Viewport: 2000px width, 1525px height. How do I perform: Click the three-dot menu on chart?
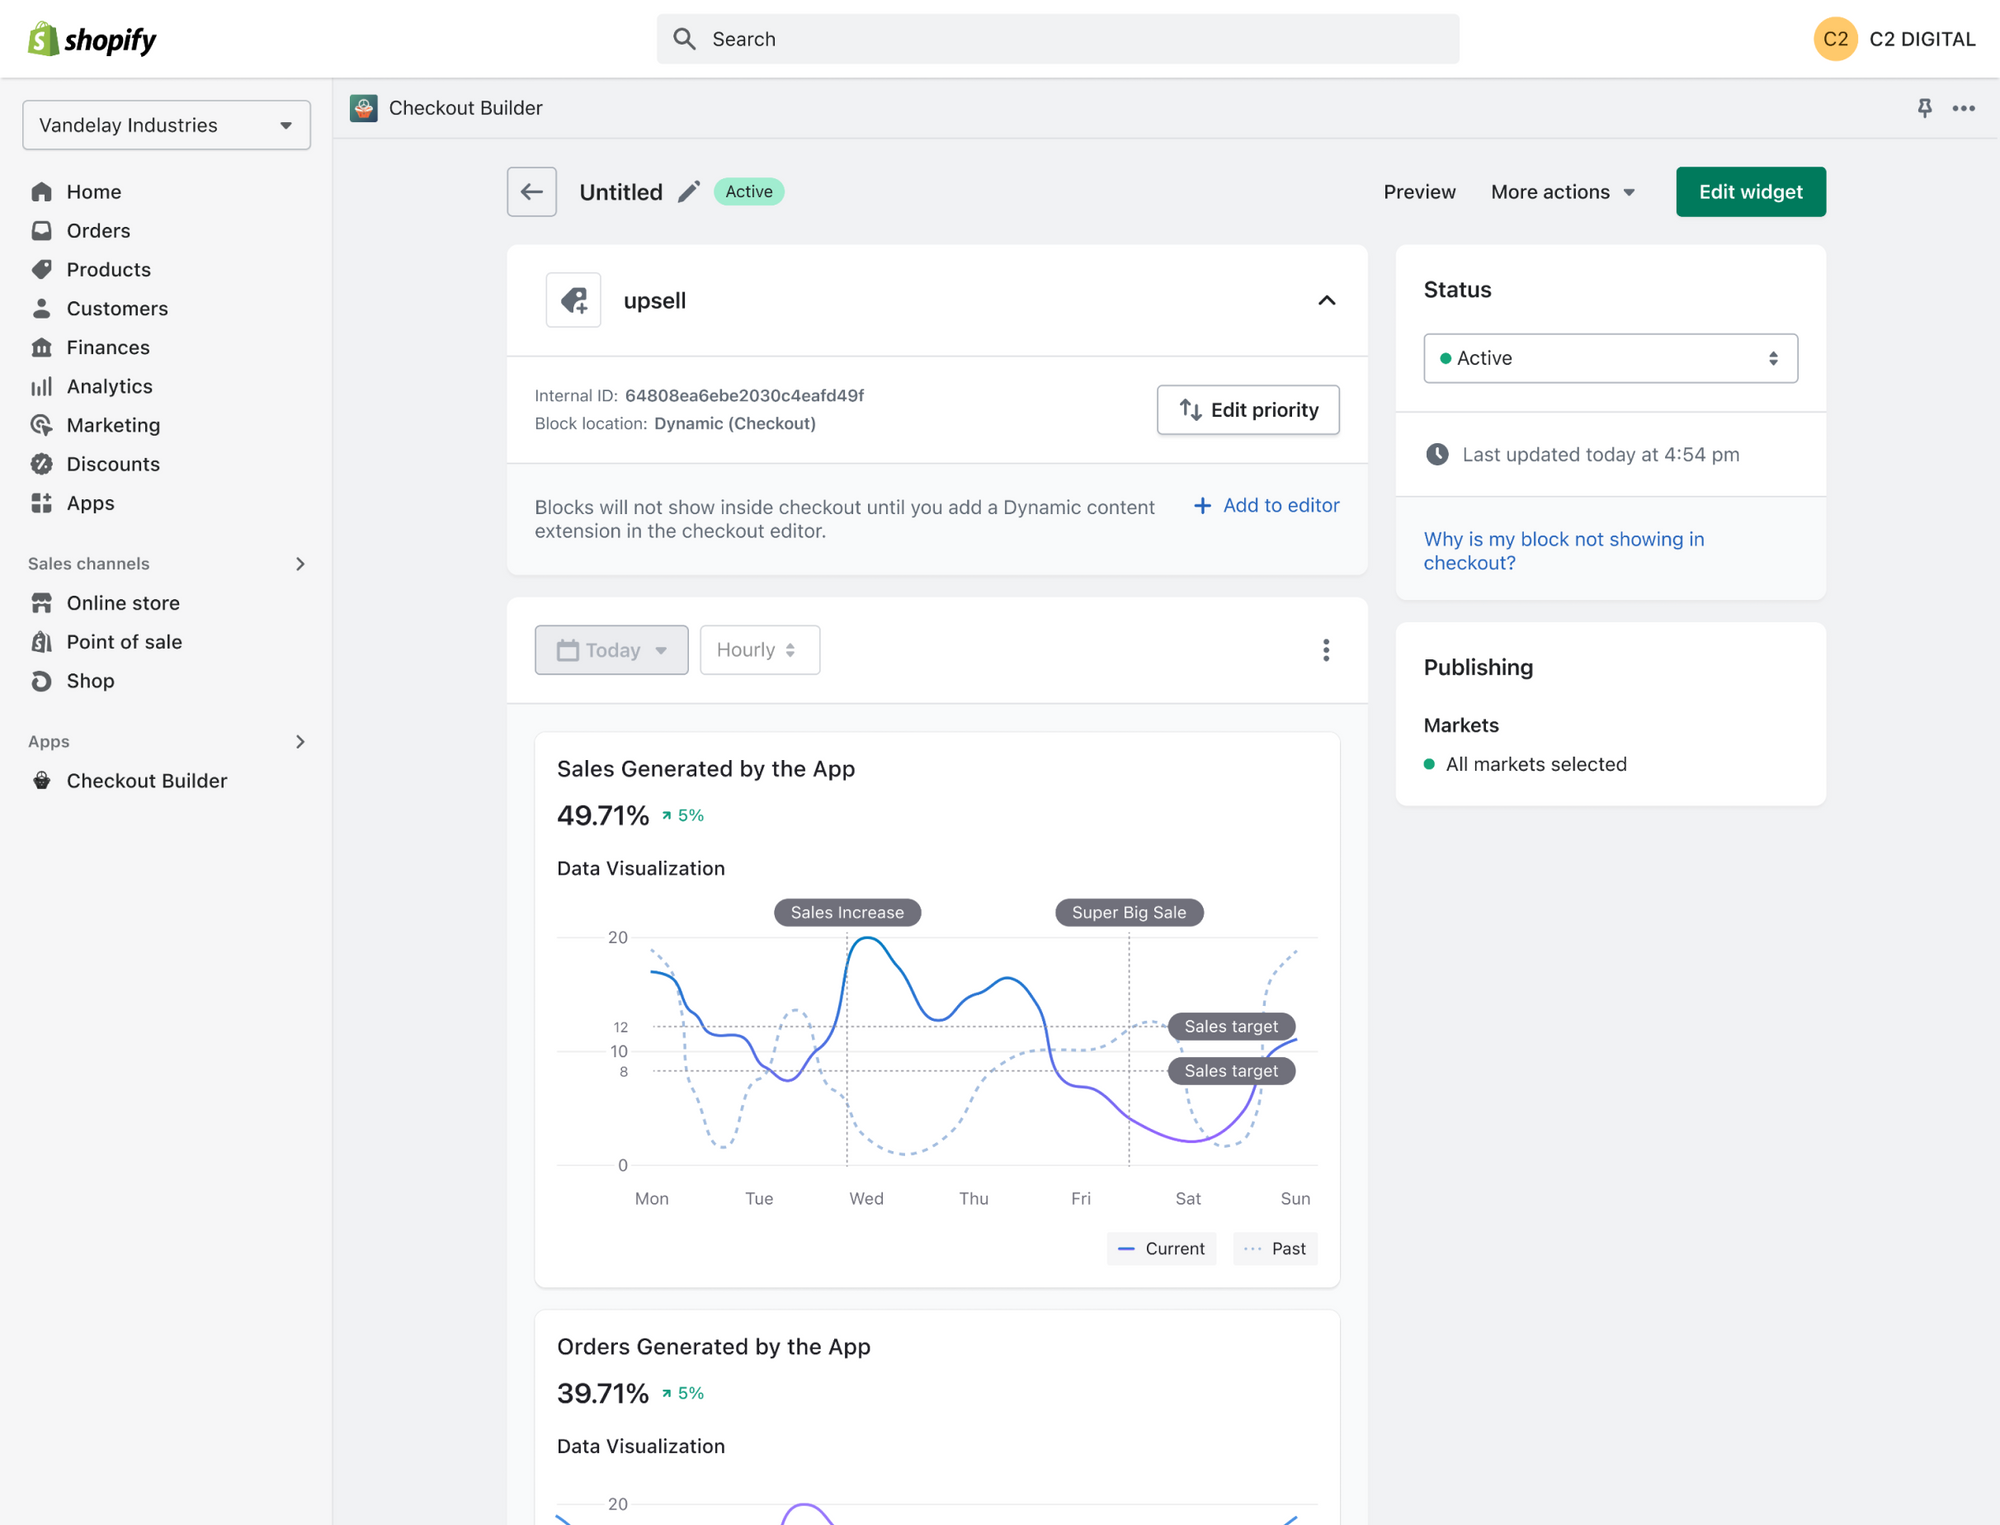click(x=1326, y=649)
